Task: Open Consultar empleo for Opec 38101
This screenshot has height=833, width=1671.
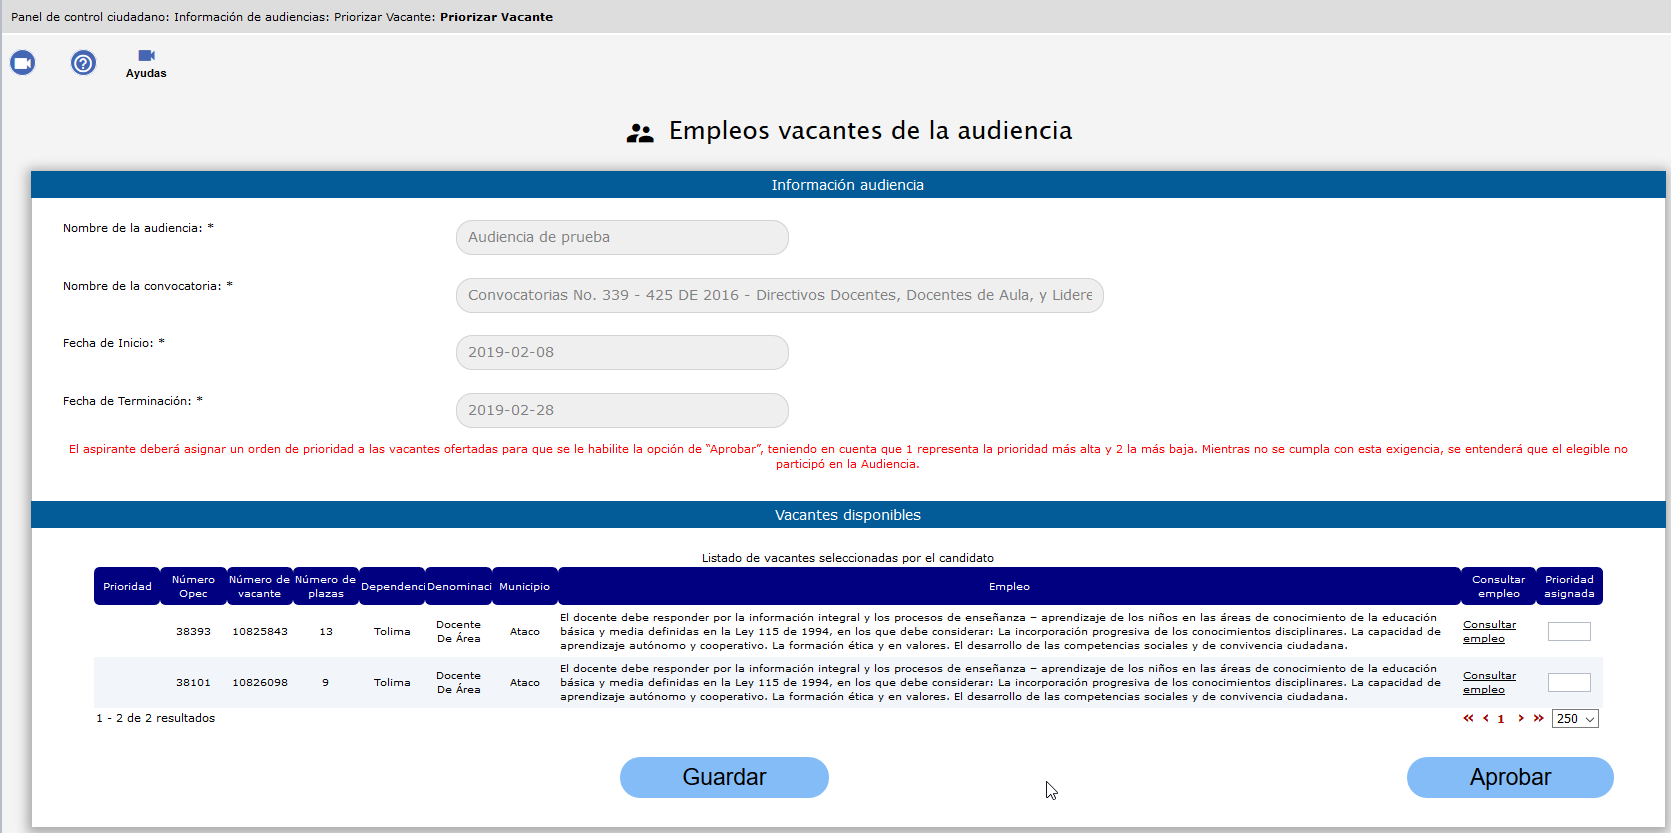Action: click(1489, 682)
